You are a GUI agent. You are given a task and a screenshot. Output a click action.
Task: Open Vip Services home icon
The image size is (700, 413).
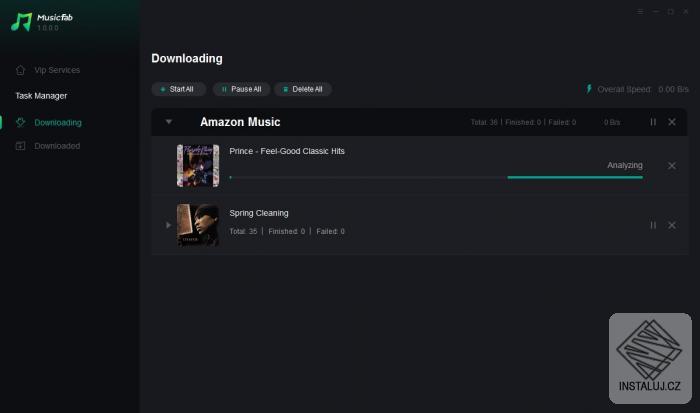[x=20, y=70]
